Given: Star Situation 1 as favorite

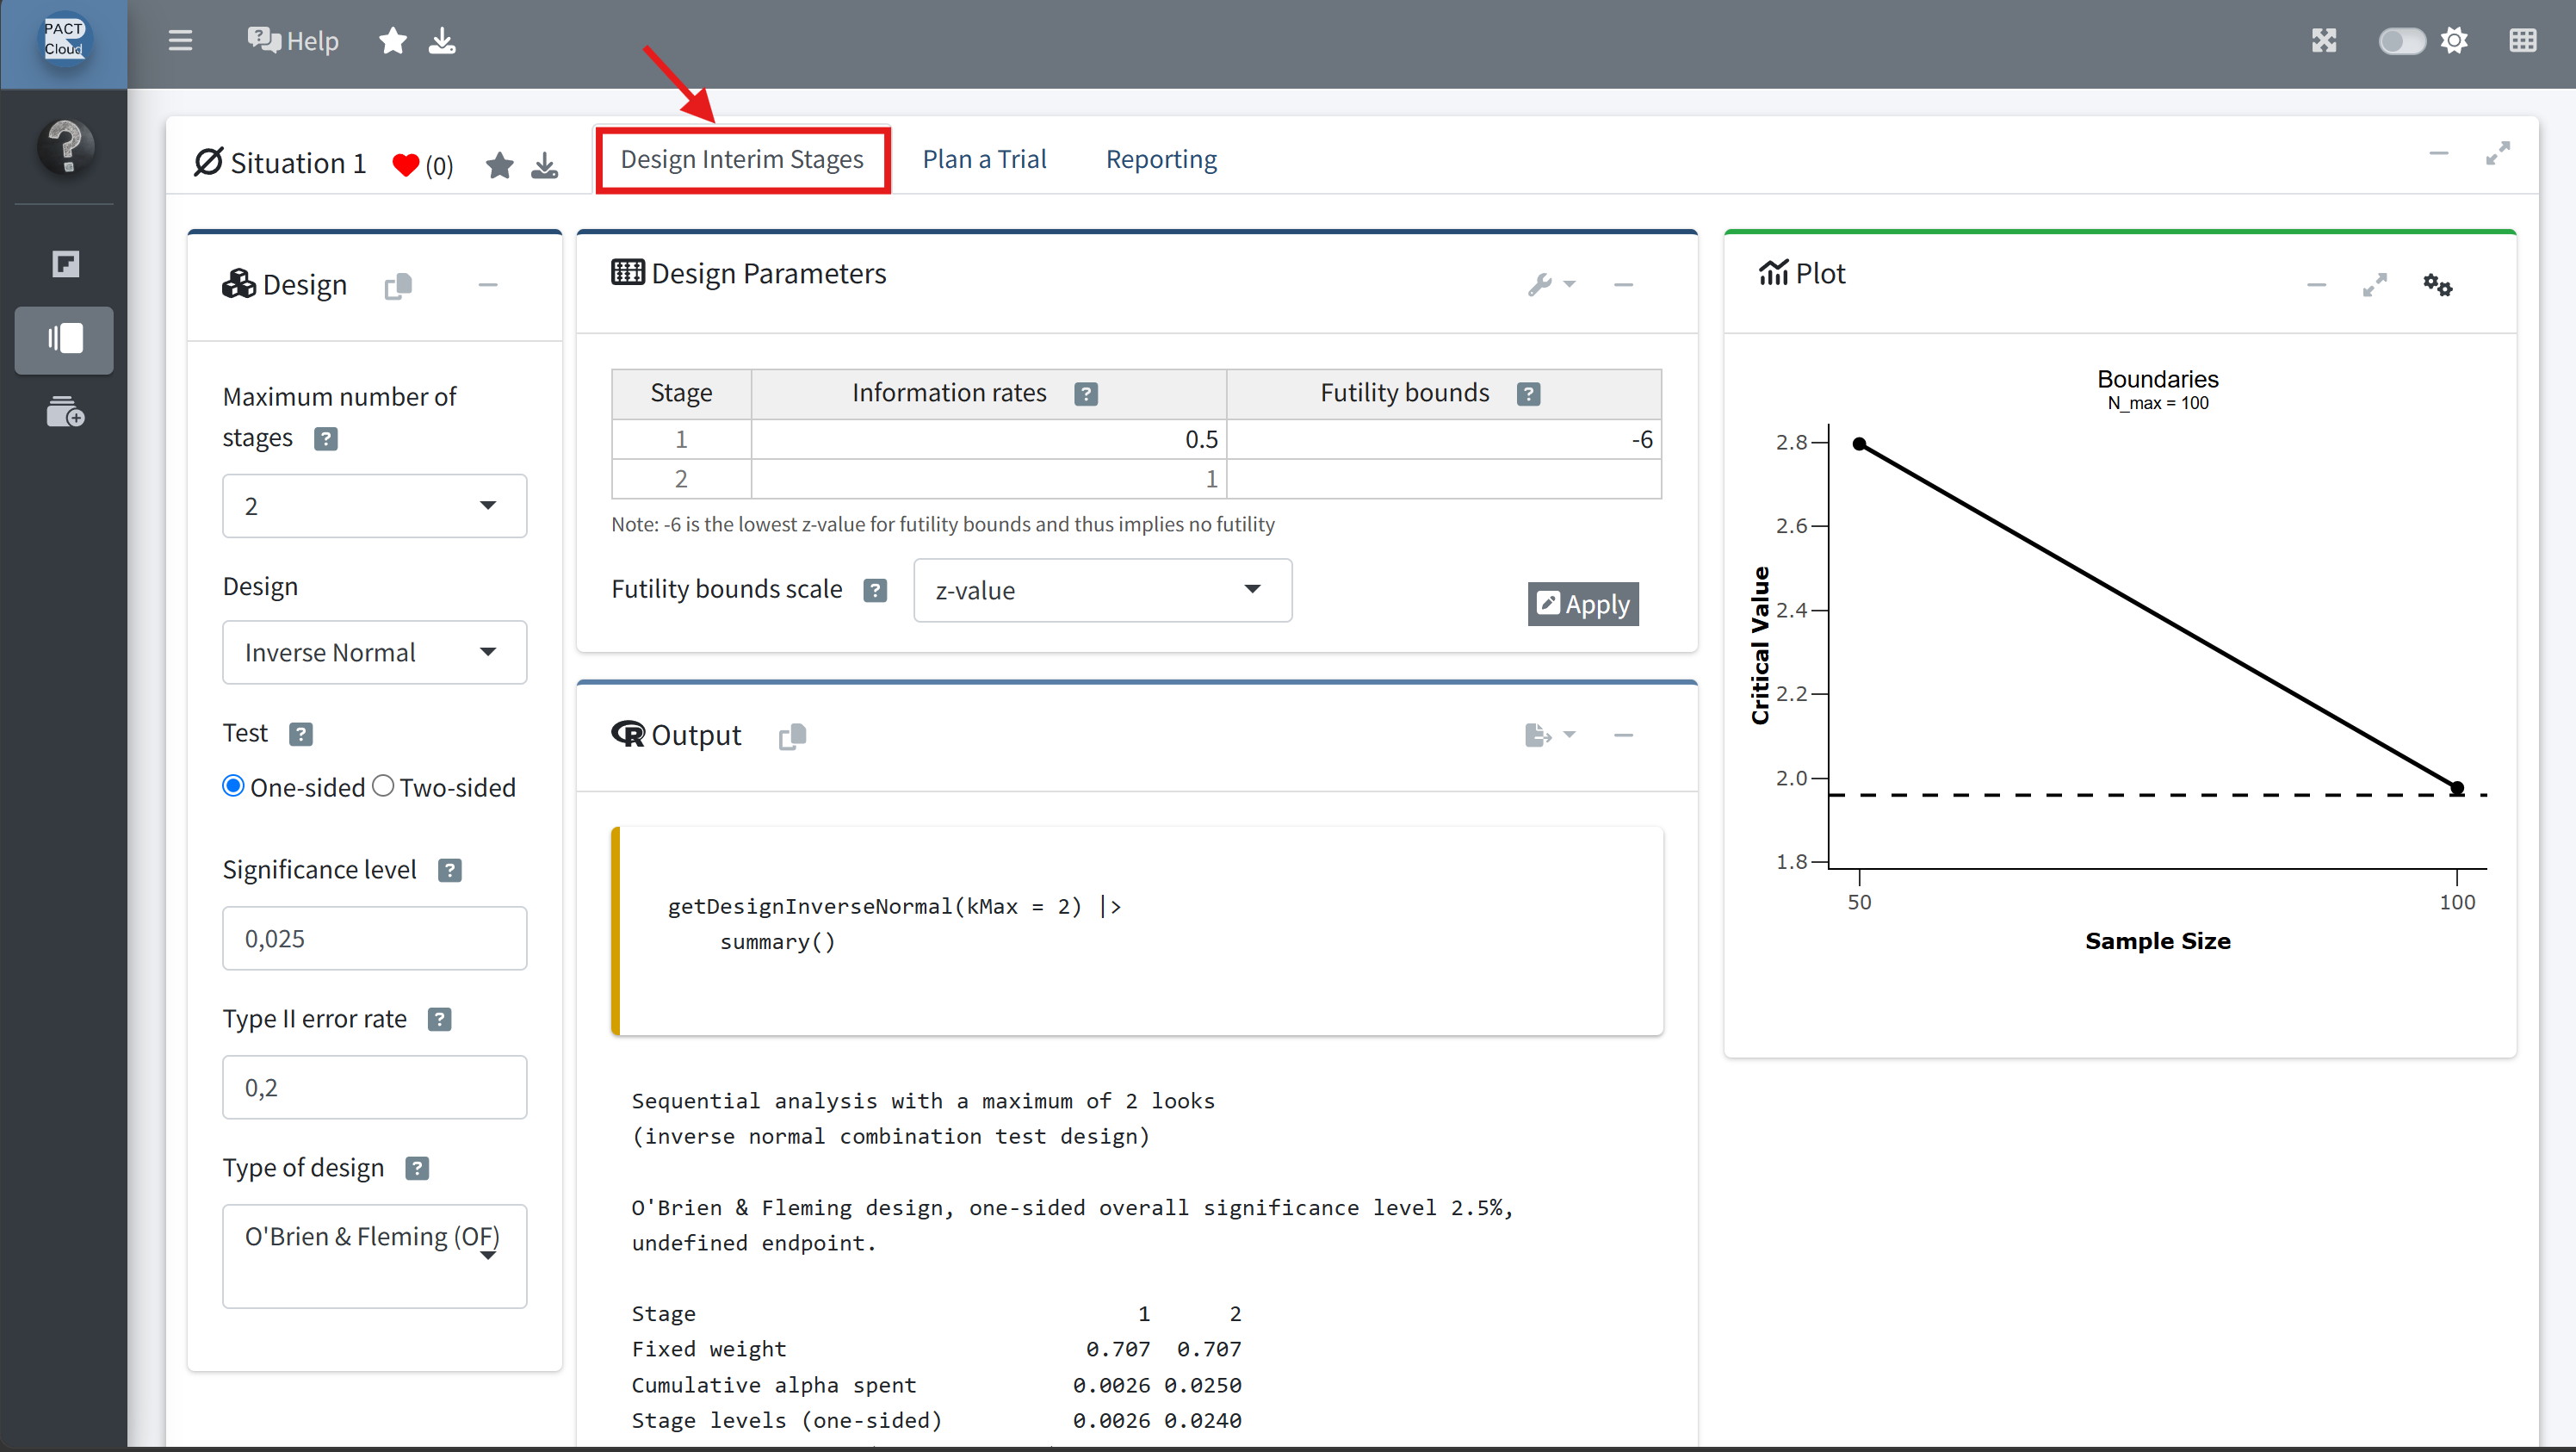Looking at the screenshot, I should click(499, 165).
